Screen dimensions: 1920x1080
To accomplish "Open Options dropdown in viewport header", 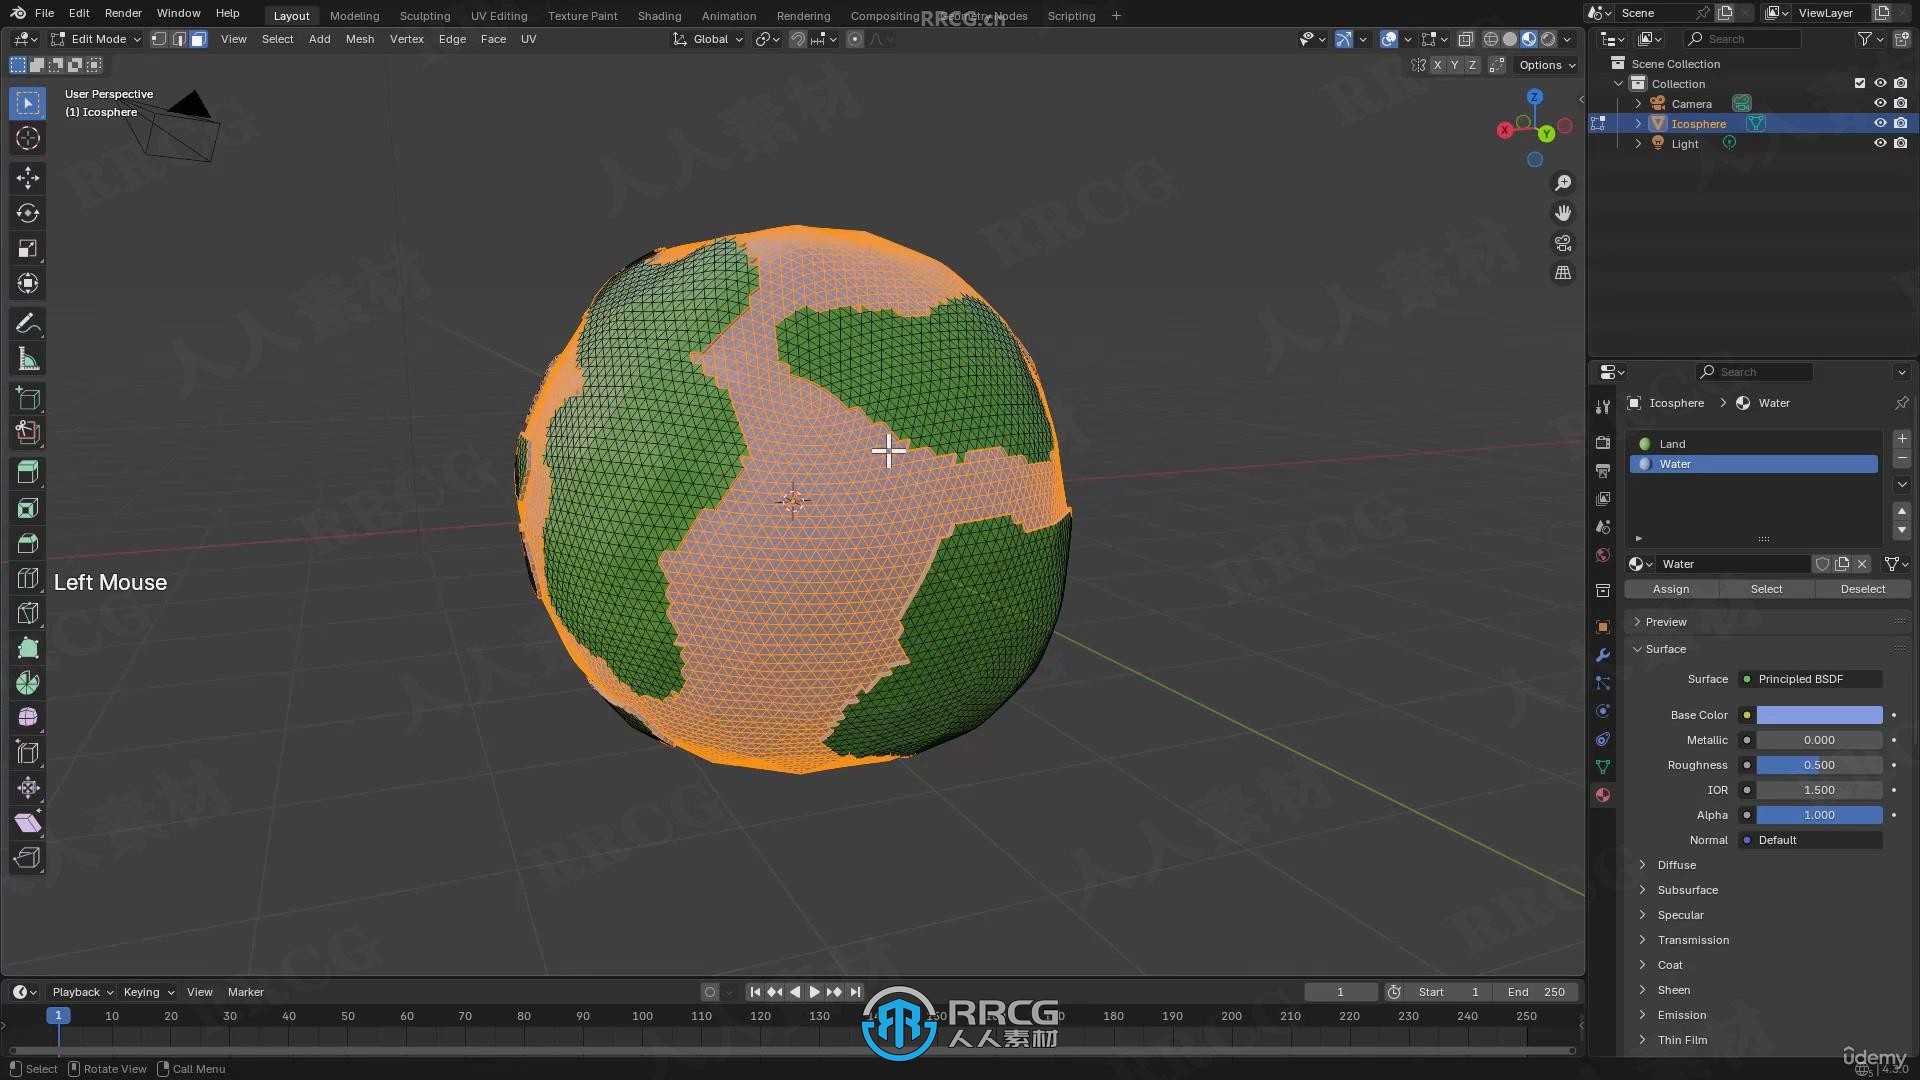I will (x=1546, y=65).
